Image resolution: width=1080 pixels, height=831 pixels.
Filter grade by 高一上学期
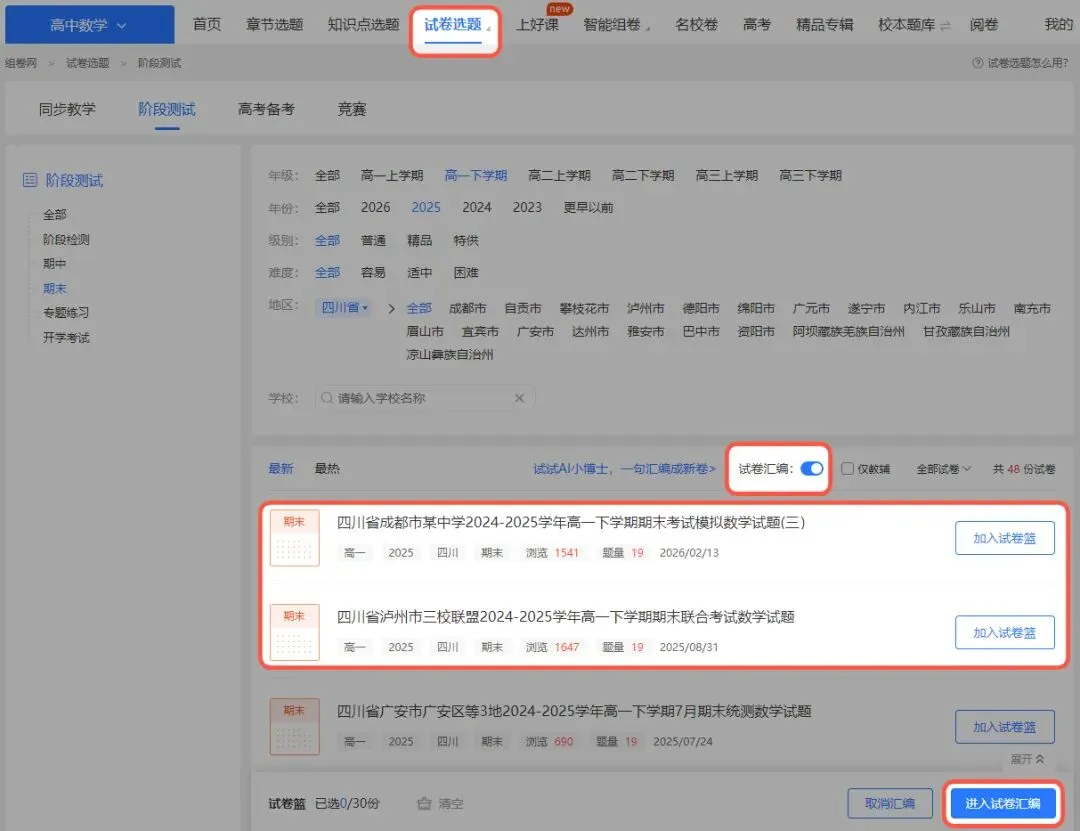click(392, 175)
